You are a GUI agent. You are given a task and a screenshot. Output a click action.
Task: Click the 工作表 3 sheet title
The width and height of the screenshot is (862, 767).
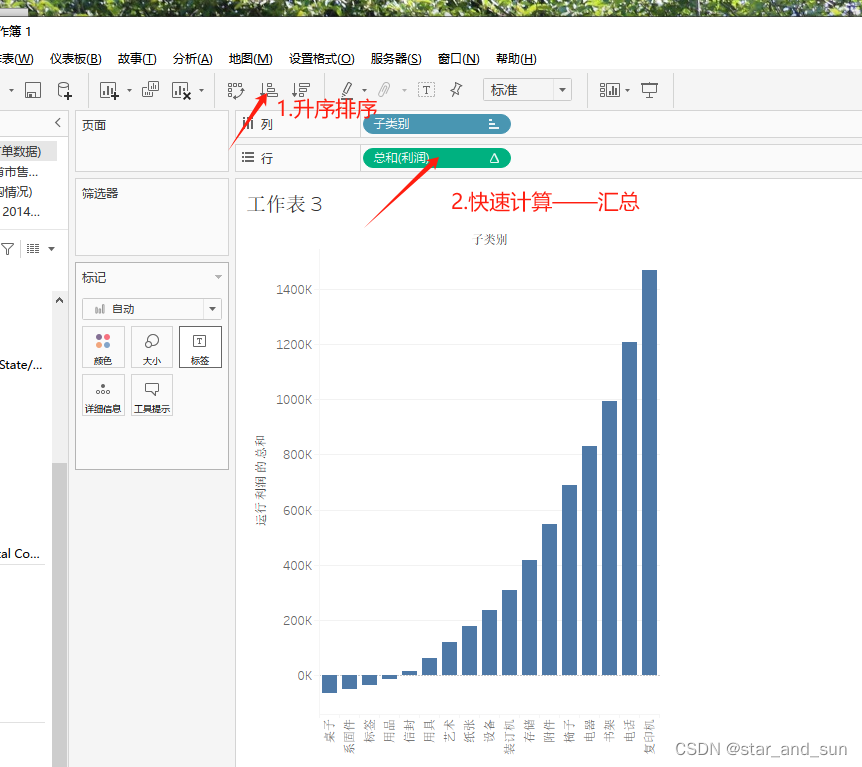[x=284, y=205]
